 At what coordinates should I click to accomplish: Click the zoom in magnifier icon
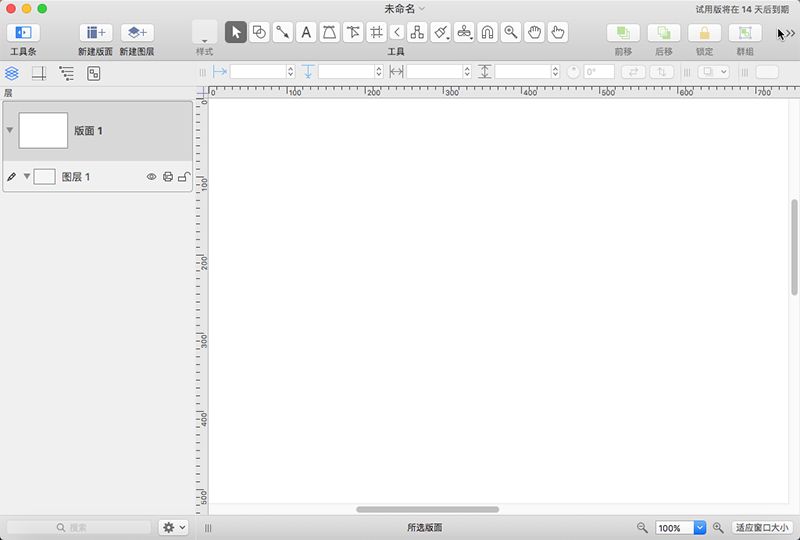[x=718, y=527]
